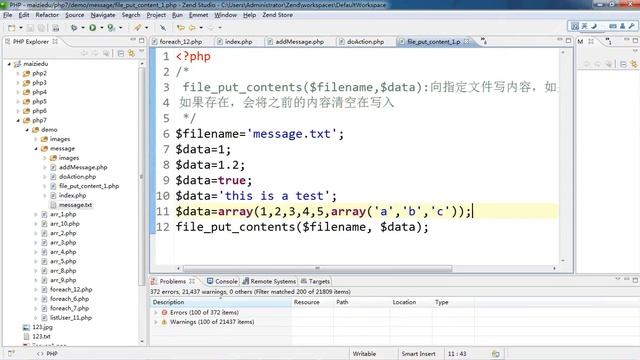Open the PHP Explorer view menu
The height and width of the screenshot is (360, 640).
[x=142, y=52]
